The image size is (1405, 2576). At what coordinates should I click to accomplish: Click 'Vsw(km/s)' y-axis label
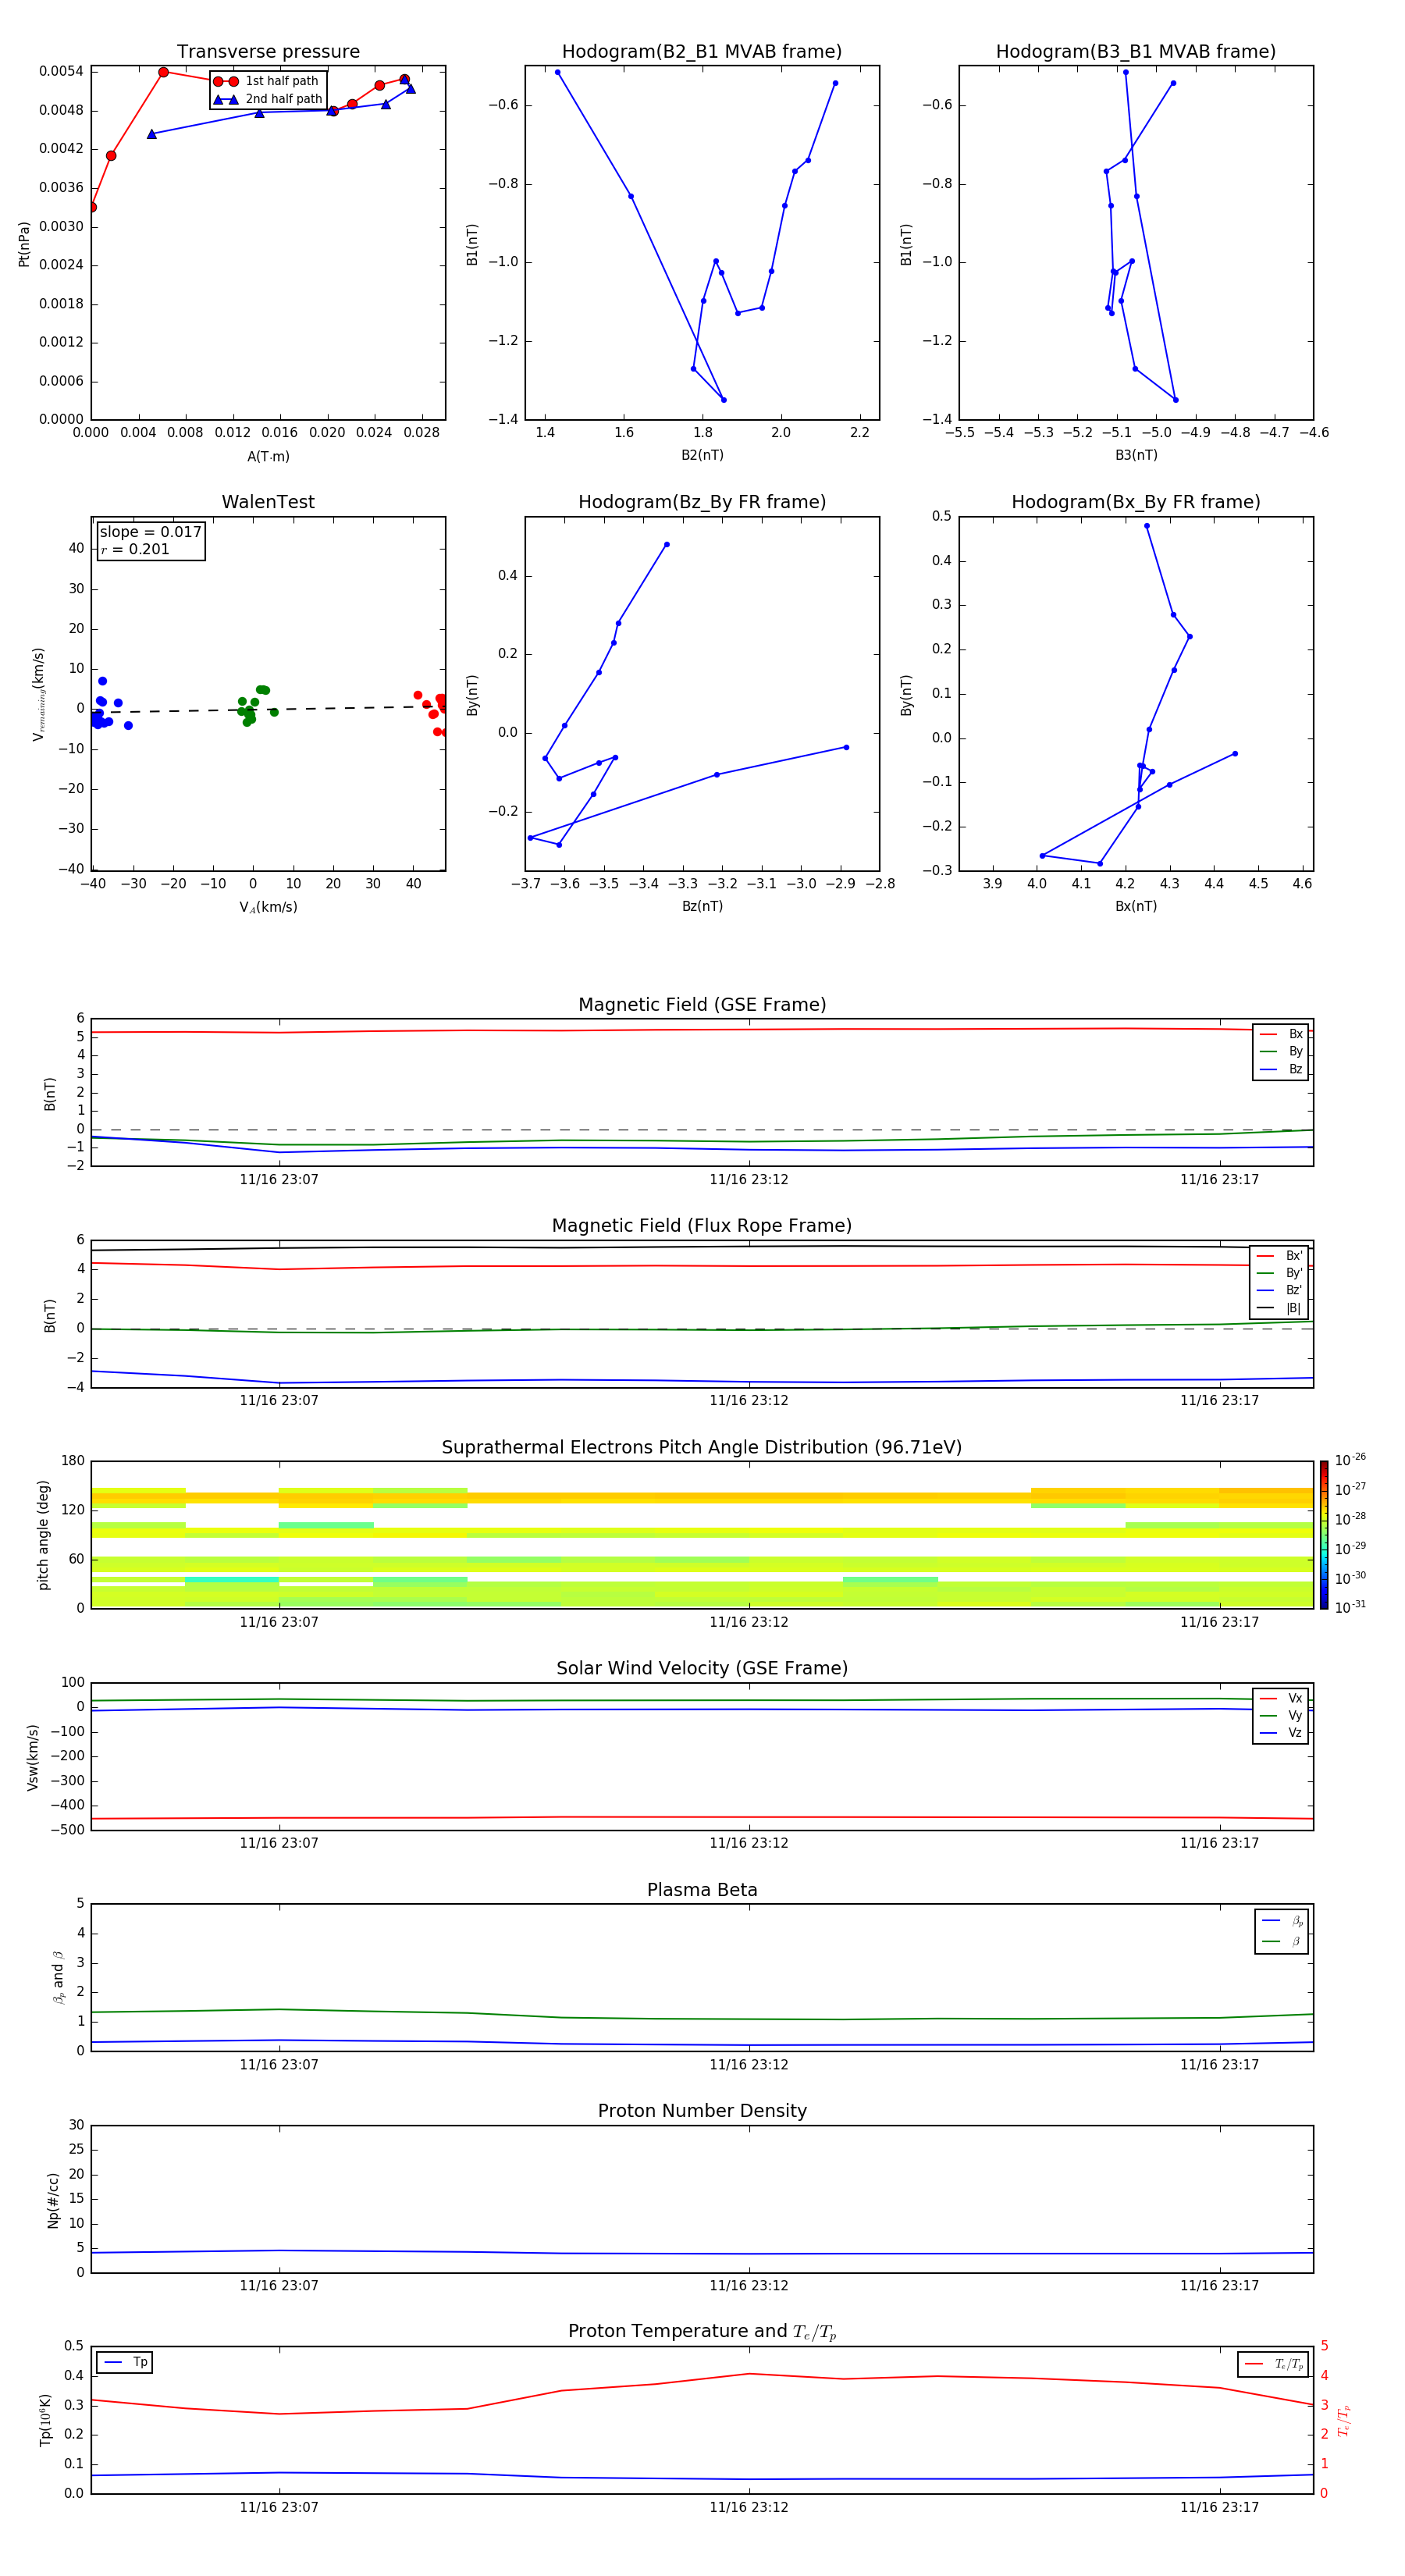[x=32, y=1757]
